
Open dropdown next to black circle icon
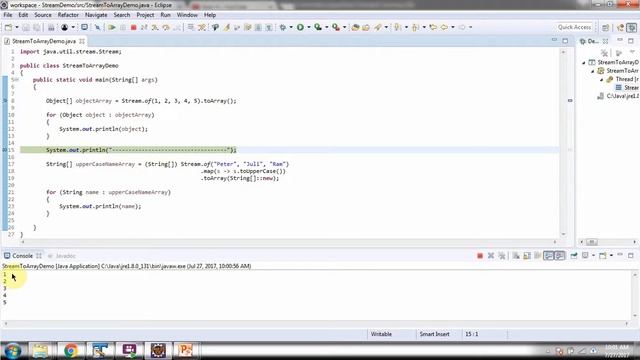click(73, 27)
